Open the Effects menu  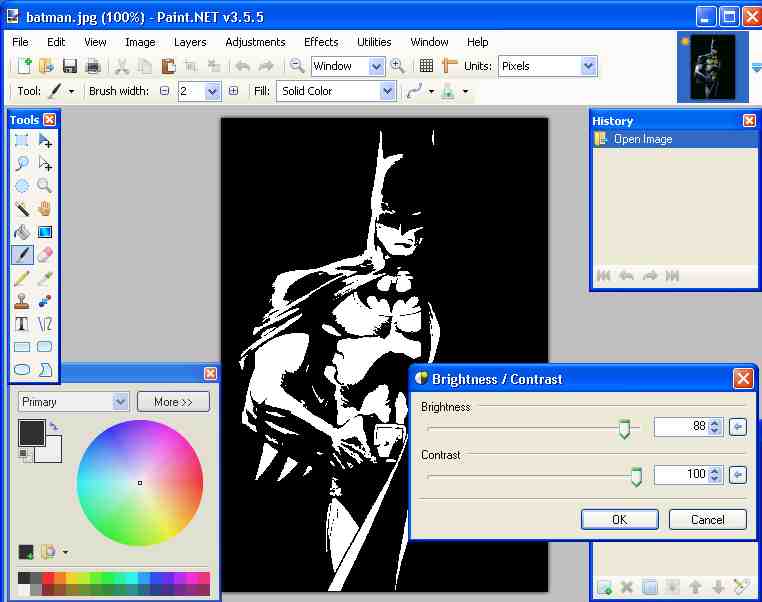tap(321, 42)
